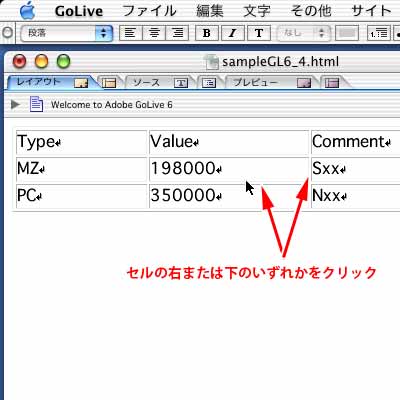Image resolution: width=400 pixels, height=400 pixels.
Task: Open the frame preview tab icon
Action: [332, 83]
